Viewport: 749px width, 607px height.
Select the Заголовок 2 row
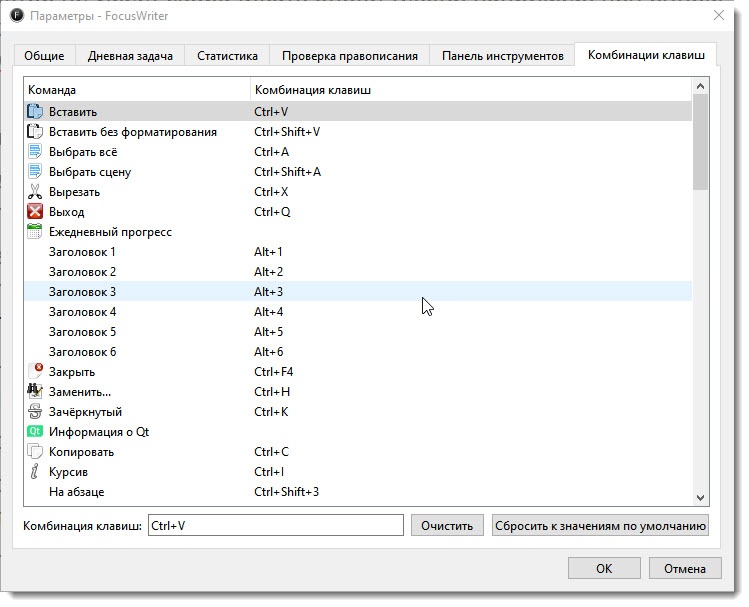point(358,272)
